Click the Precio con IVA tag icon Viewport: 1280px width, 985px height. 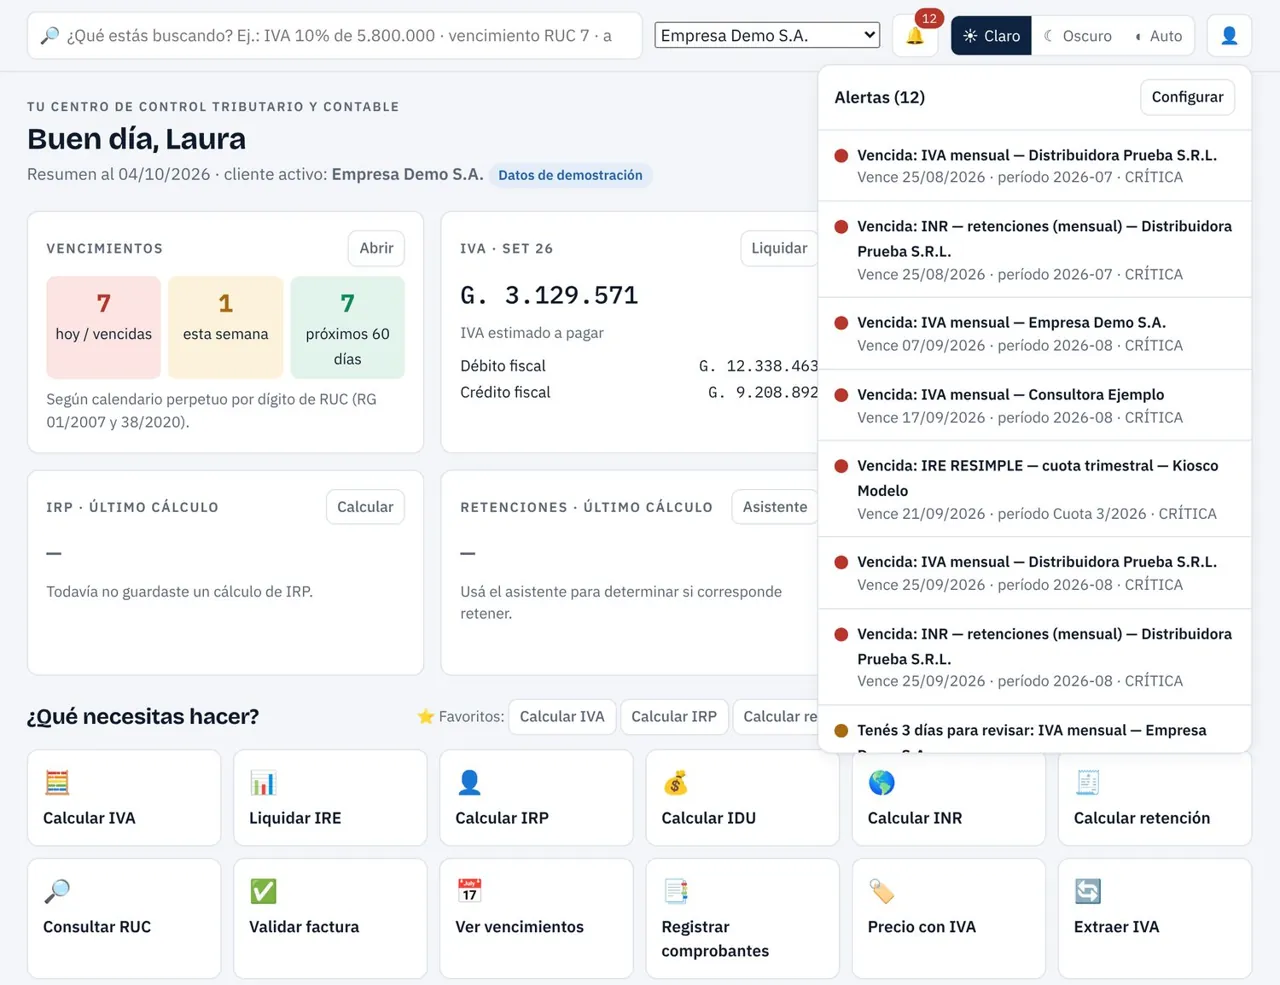click(881, 891)
